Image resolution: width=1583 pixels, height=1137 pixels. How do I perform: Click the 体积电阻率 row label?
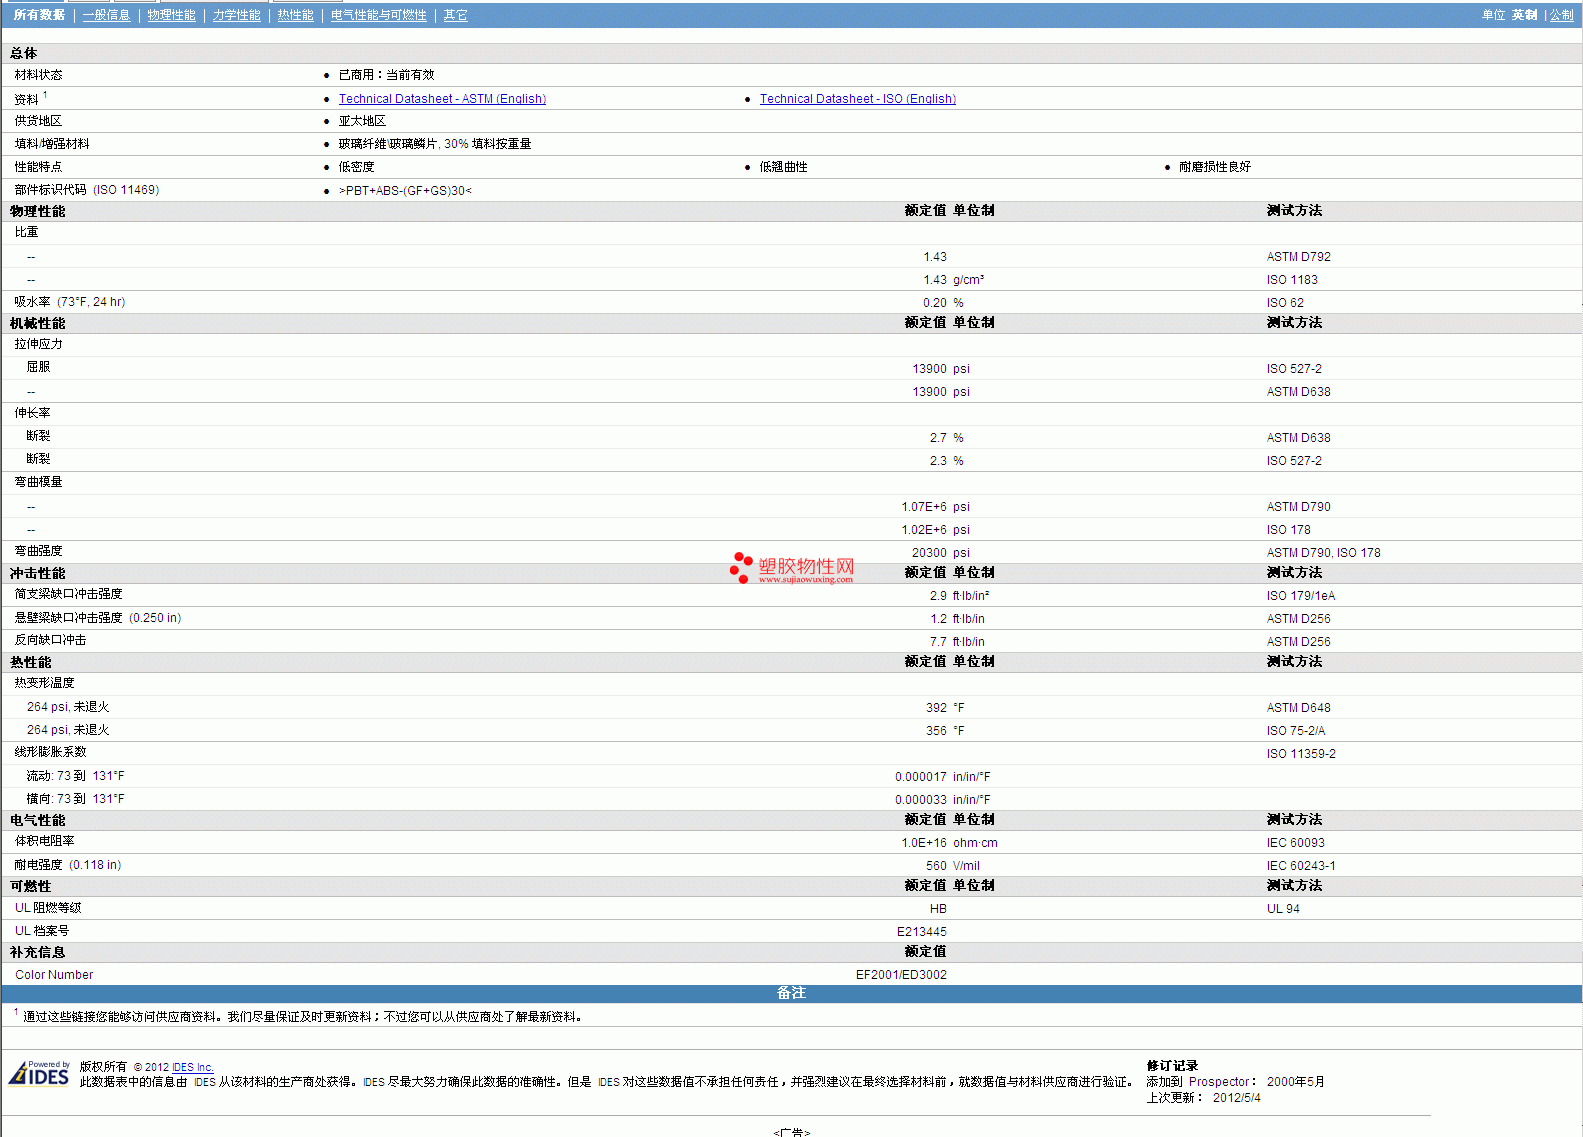[x=45, y=841]
